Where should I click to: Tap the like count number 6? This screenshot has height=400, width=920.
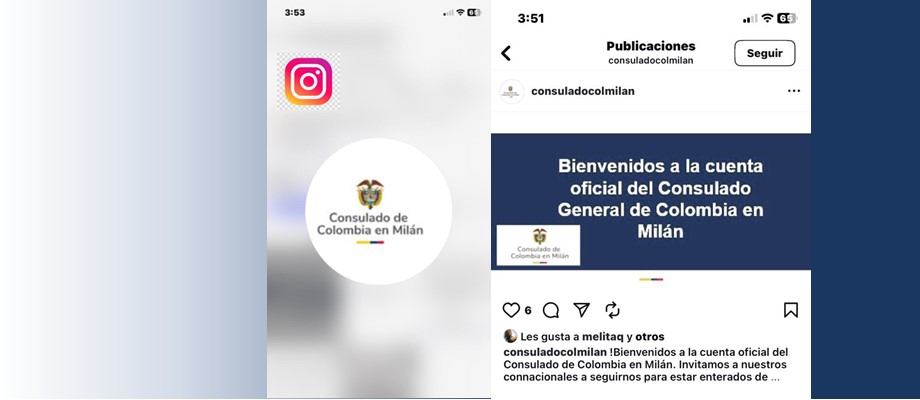click(x=528, y=310)
